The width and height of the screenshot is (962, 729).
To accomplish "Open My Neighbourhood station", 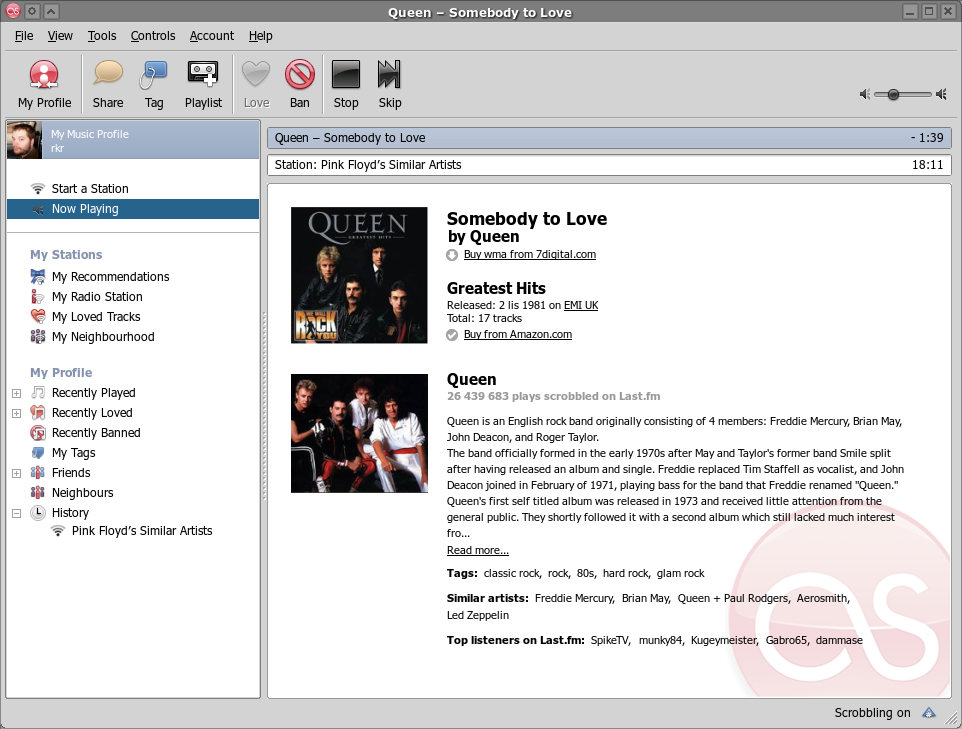I will (103, 337).
